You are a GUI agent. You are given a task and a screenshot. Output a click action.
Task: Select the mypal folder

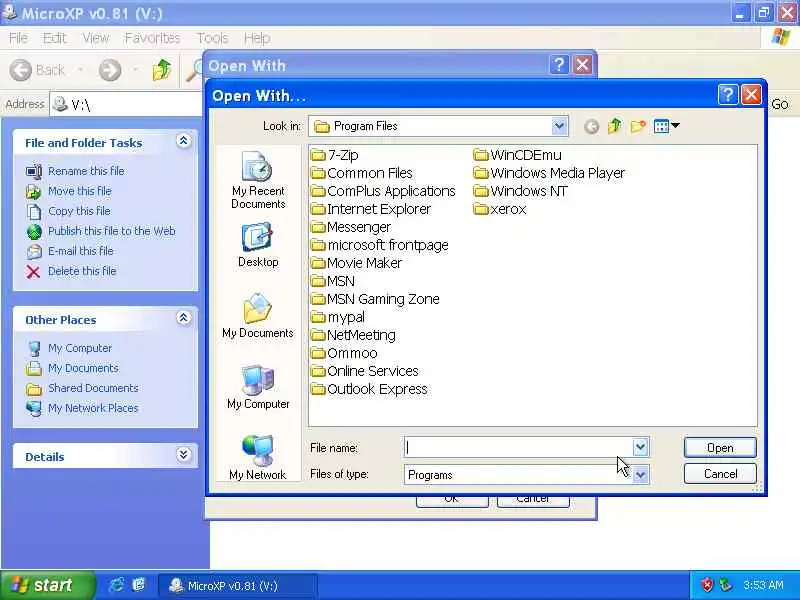point(338,317)
